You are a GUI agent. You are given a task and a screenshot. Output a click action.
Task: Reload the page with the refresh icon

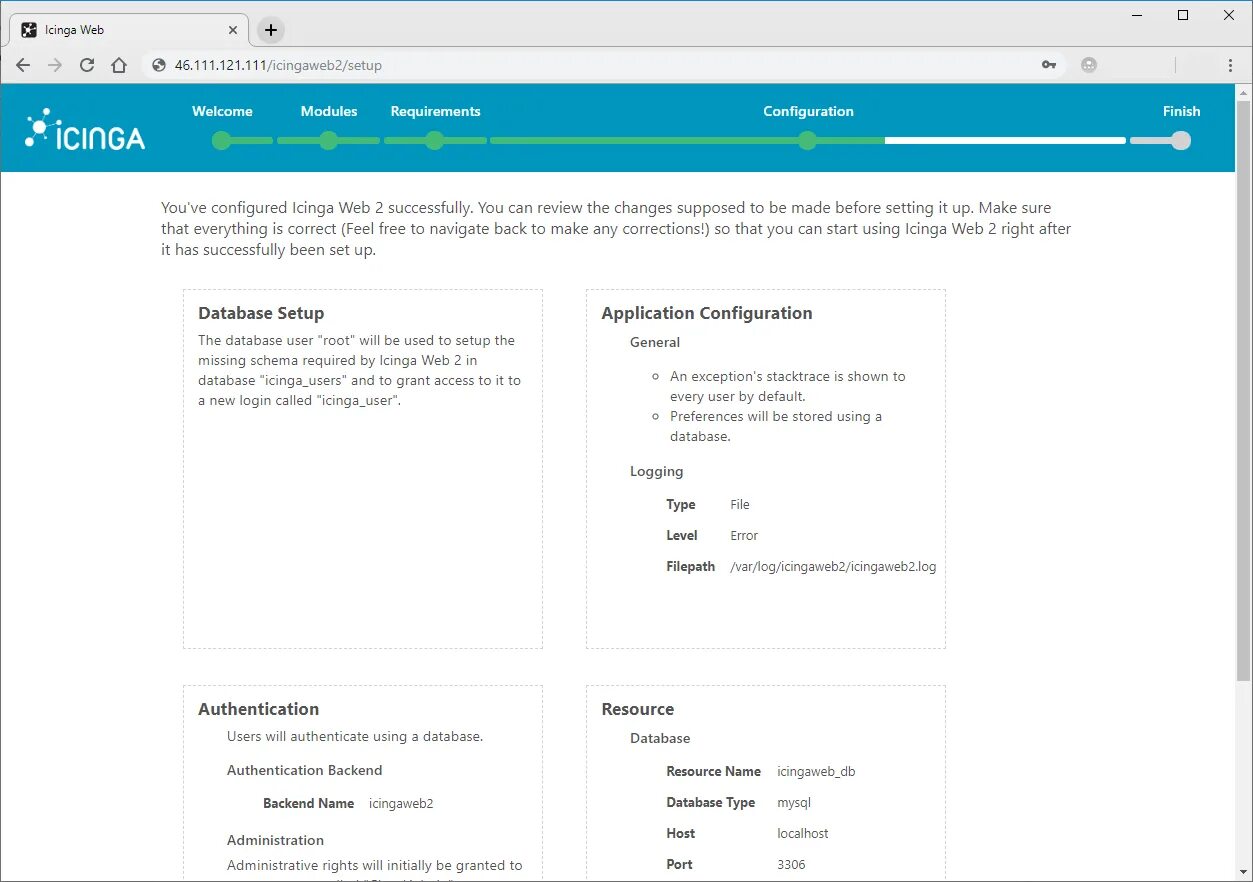(87, 65)
